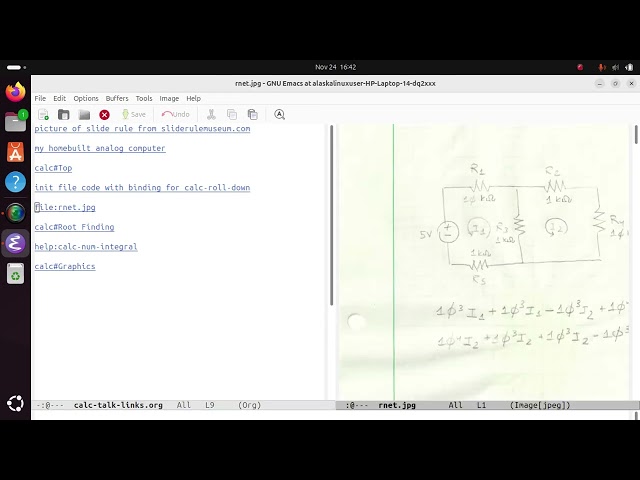The width and height of the screenshot is (640, 480).
Task: Click the image pane's vertical scrollbar
Action: (x=636, y=135)
